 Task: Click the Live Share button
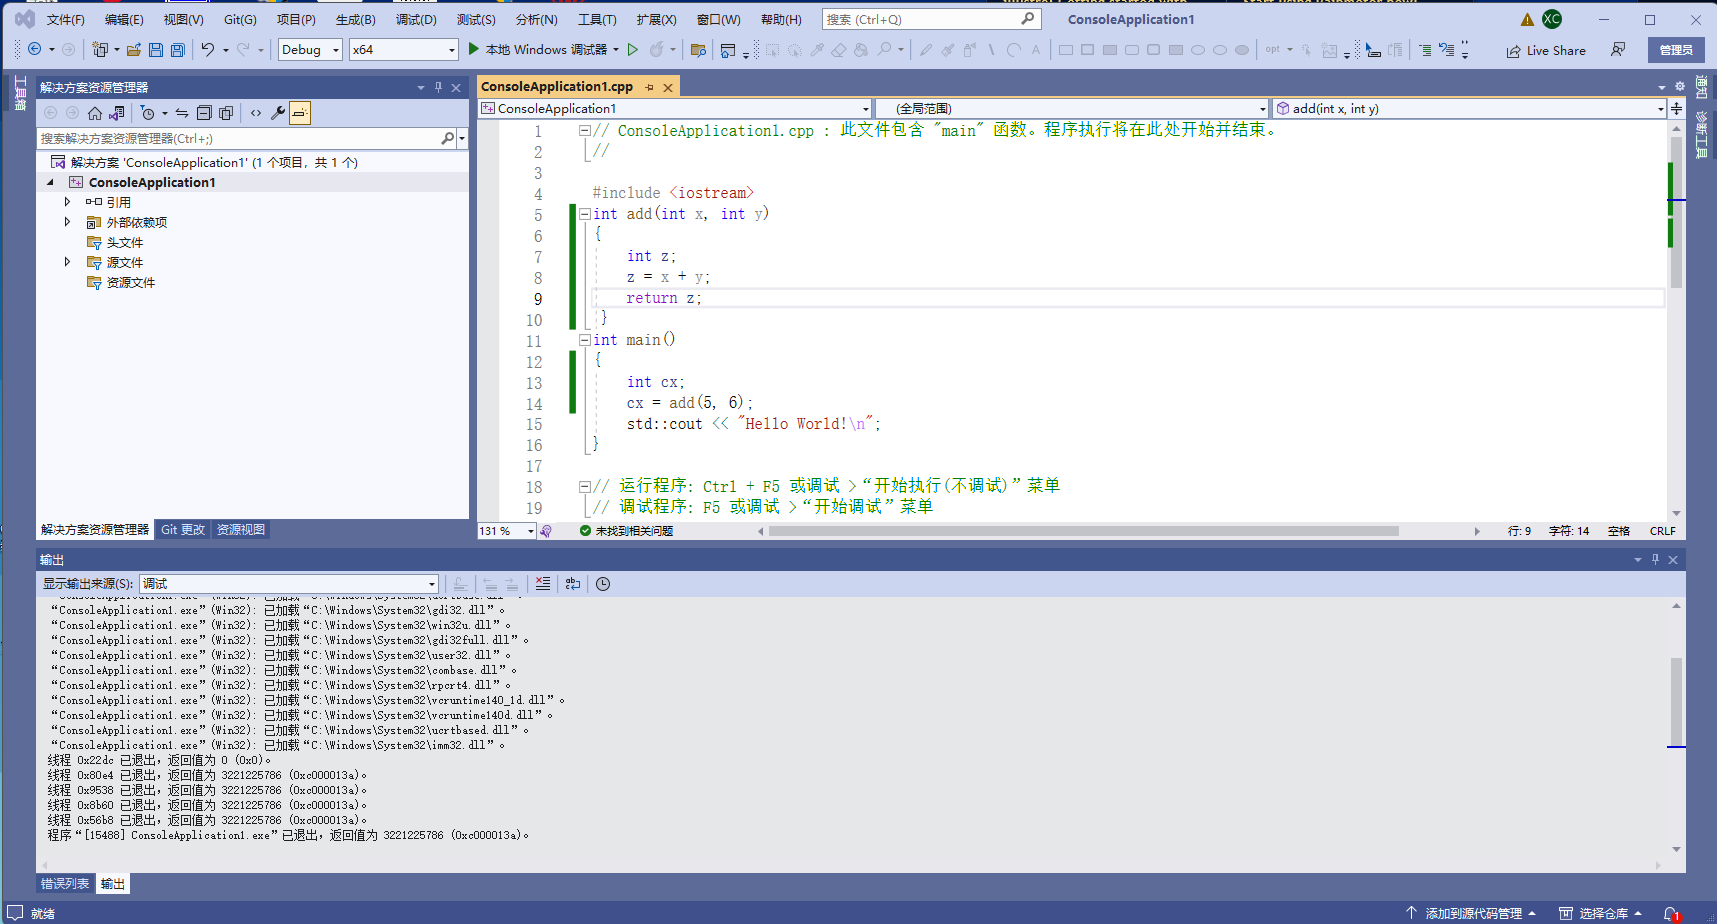(1546, 50)
